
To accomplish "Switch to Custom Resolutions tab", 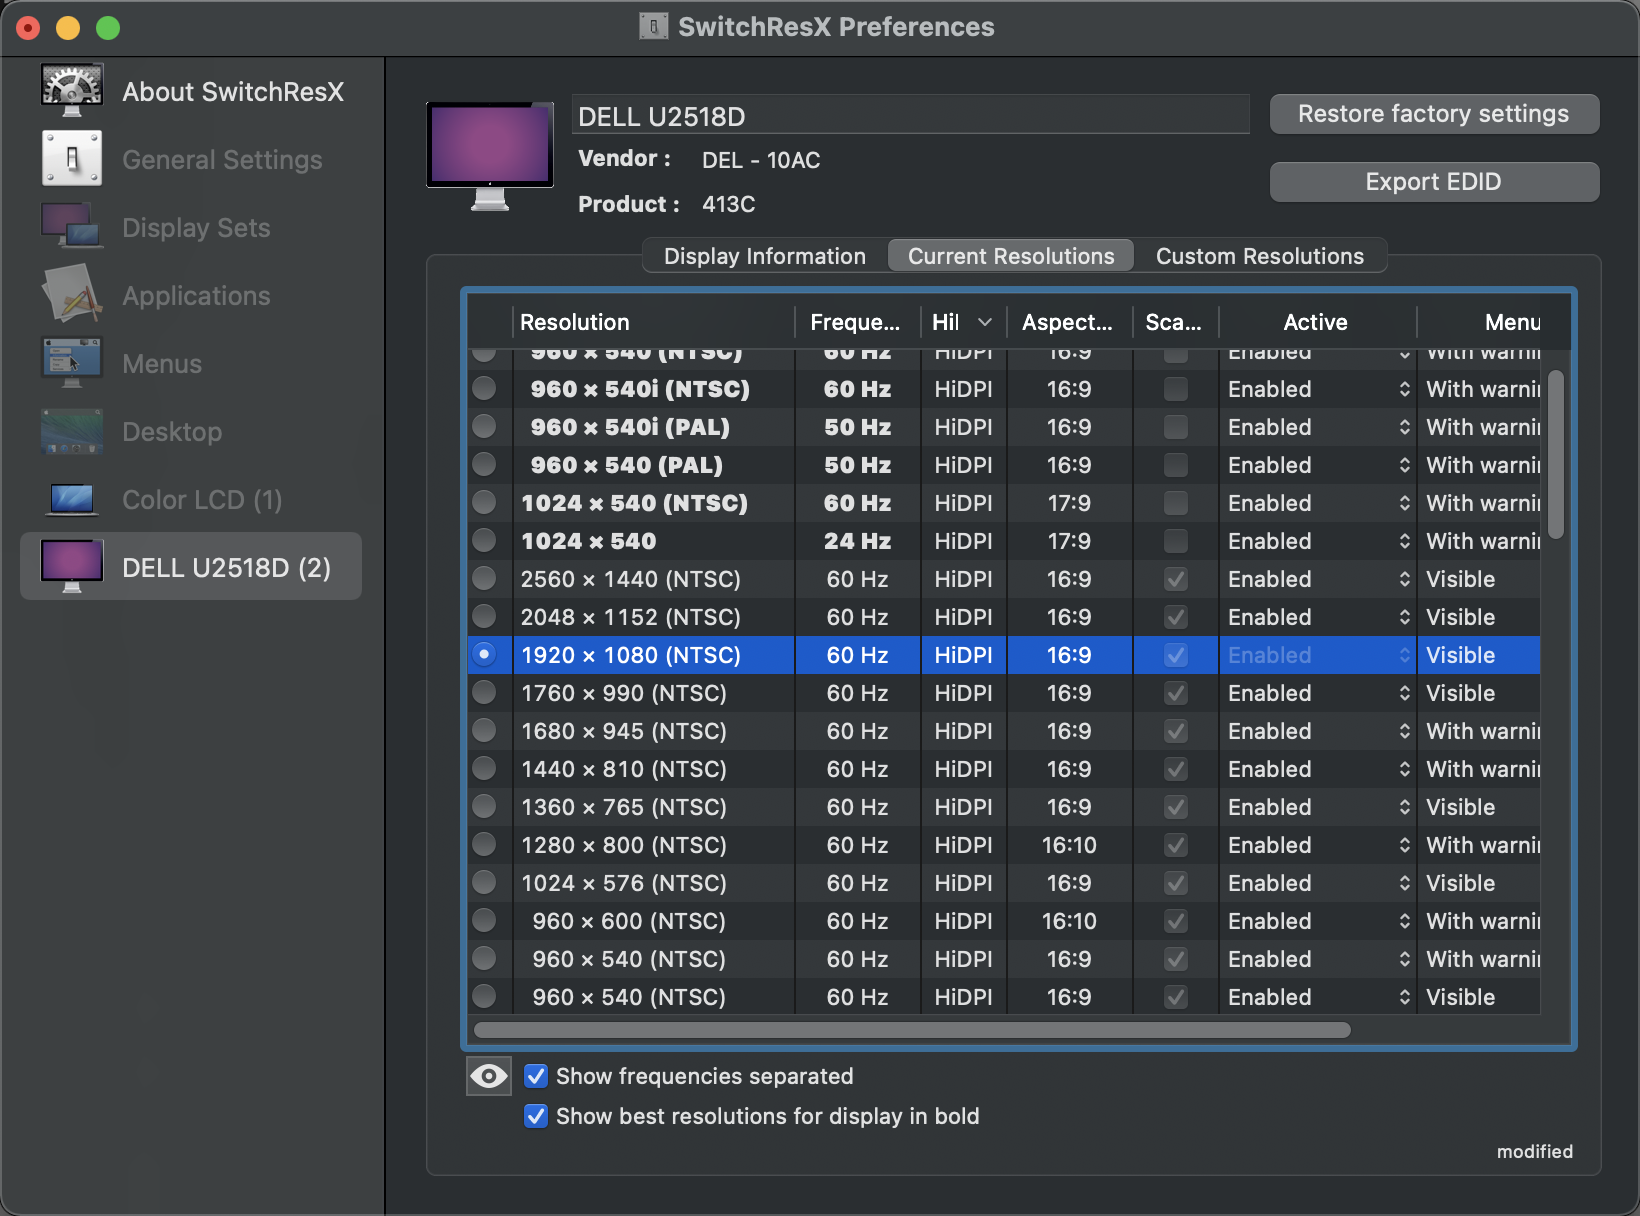I will coord(1260,256).
